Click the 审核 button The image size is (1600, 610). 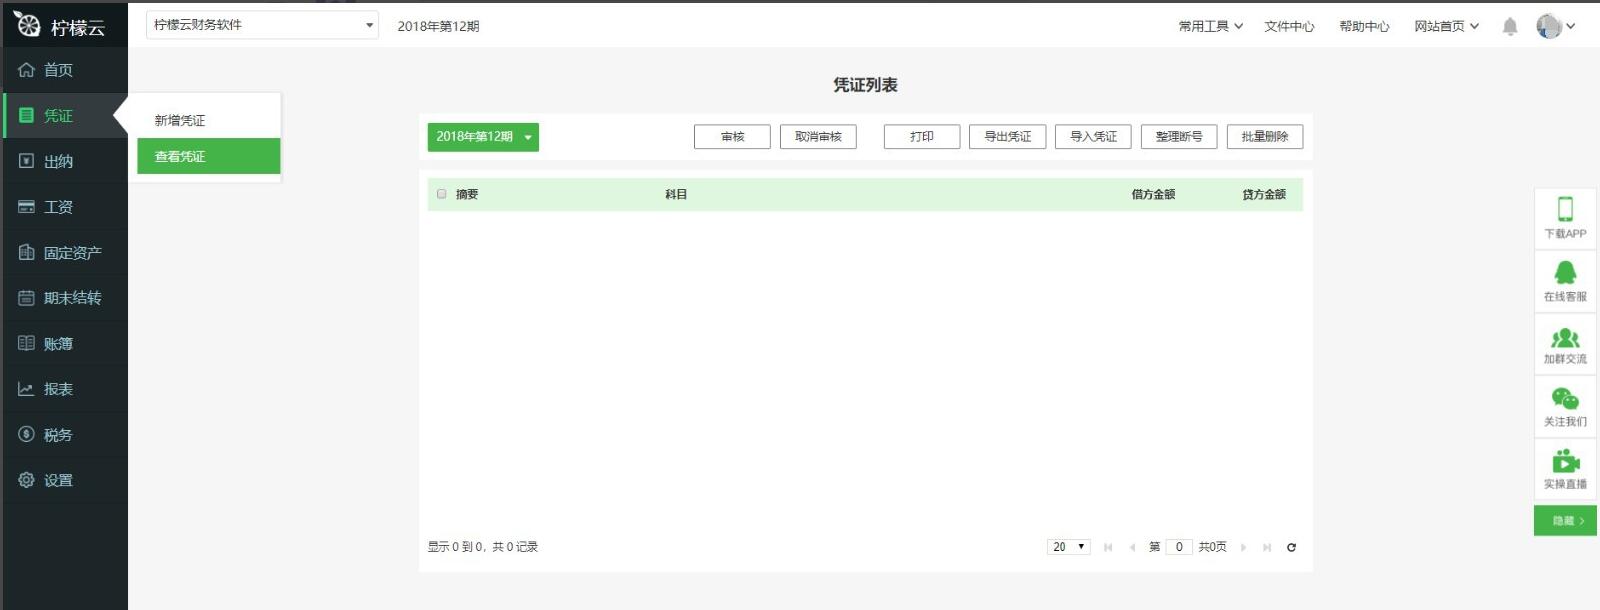pyautogui.click(x=732, y=137)
